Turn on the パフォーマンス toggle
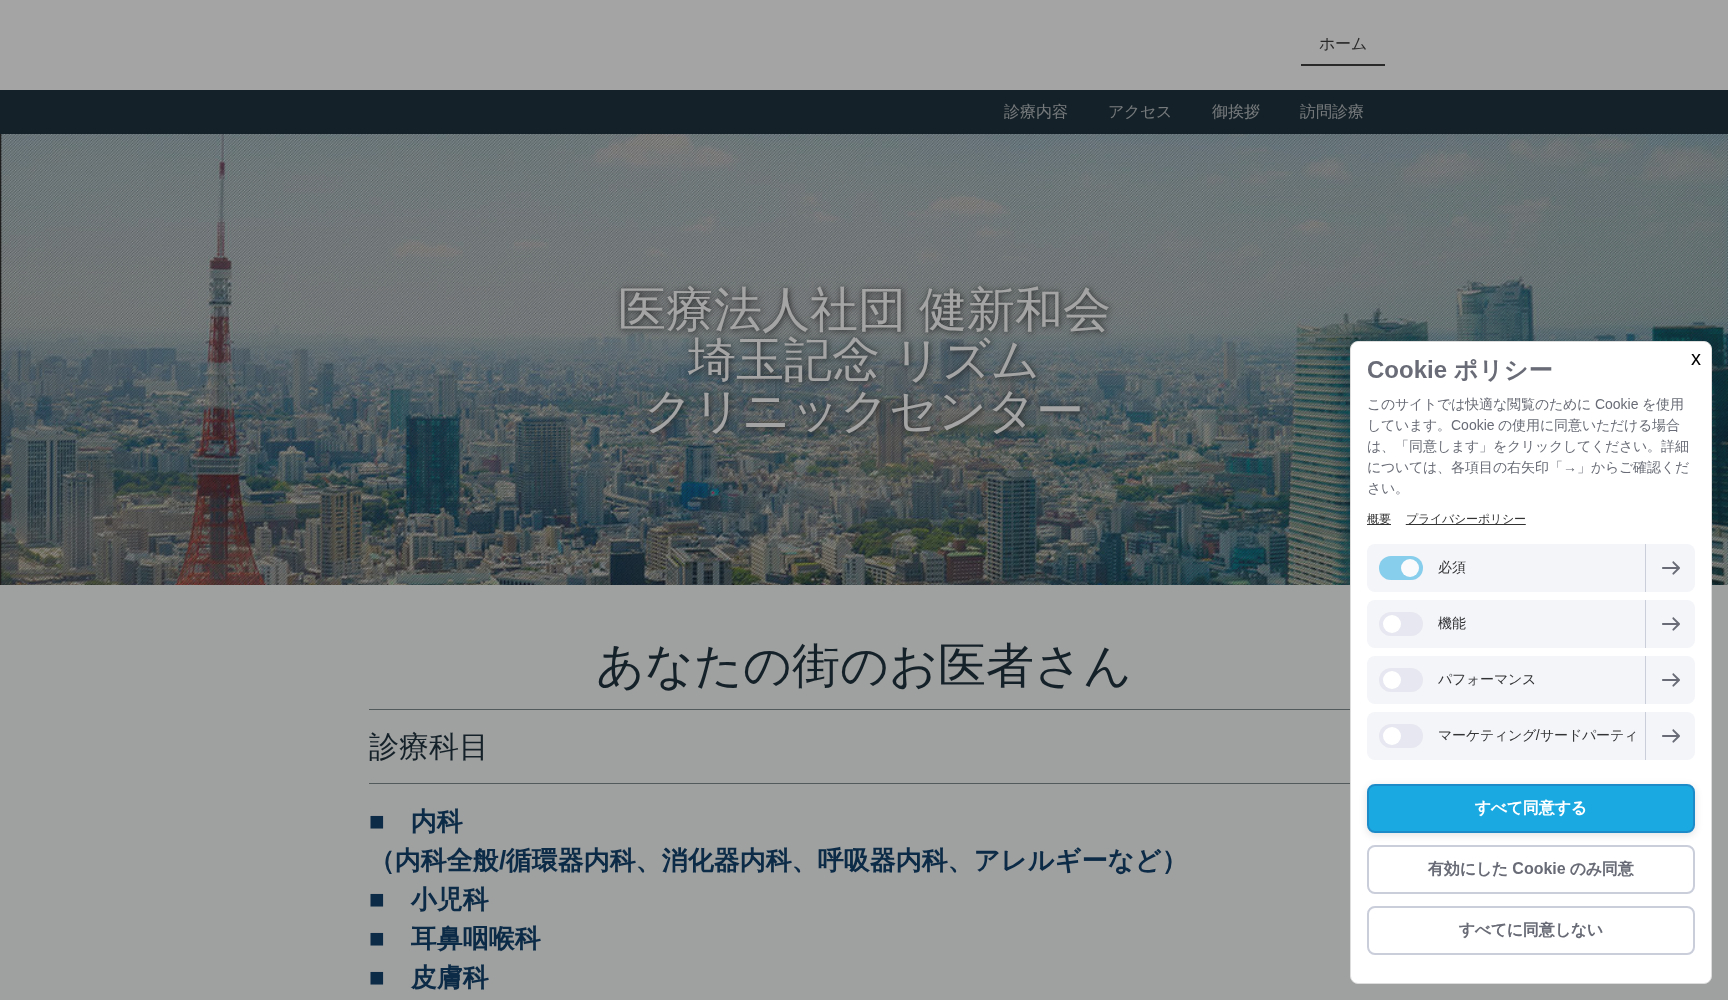This screenshot has height=1000, width=1728. (x=1400, y=679)
